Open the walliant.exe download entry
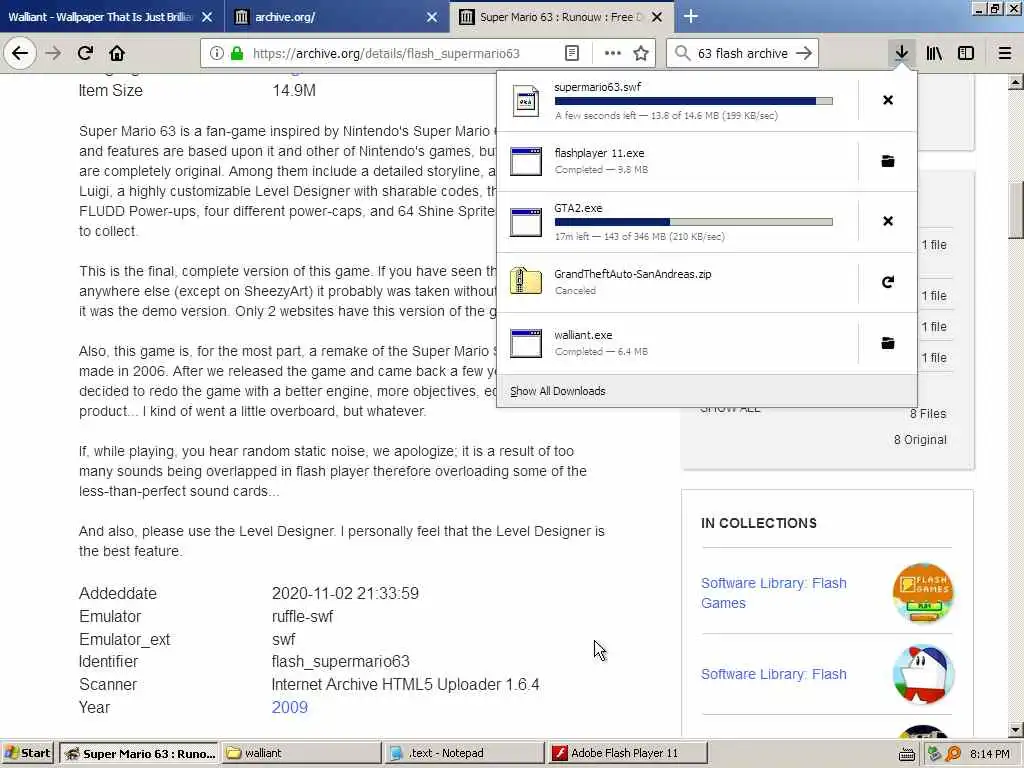 [x=677, y=344]
